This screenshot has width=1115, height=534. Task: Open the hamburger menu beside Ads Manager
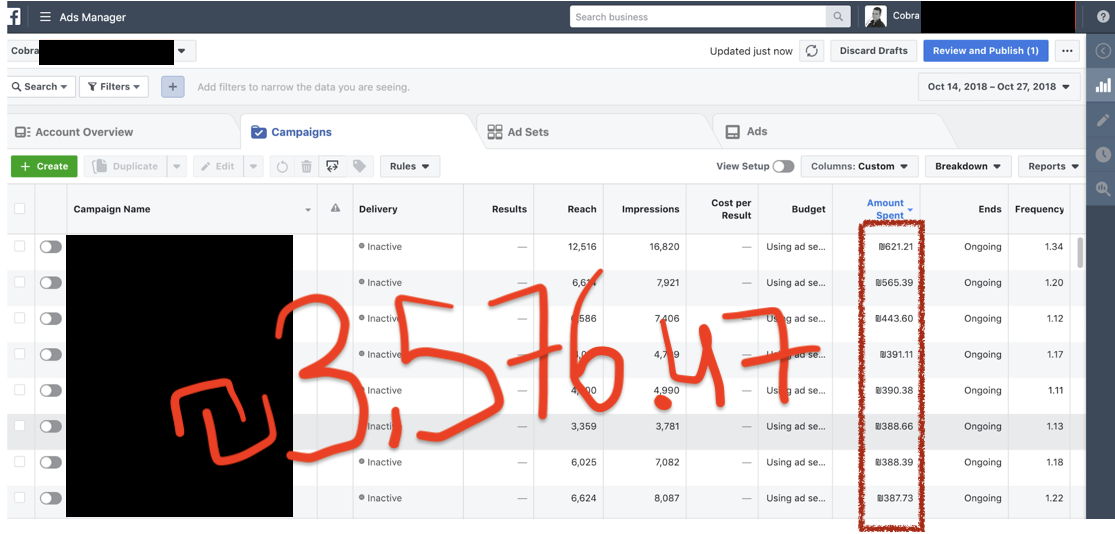pyautogui.click(x=46, y=17)
